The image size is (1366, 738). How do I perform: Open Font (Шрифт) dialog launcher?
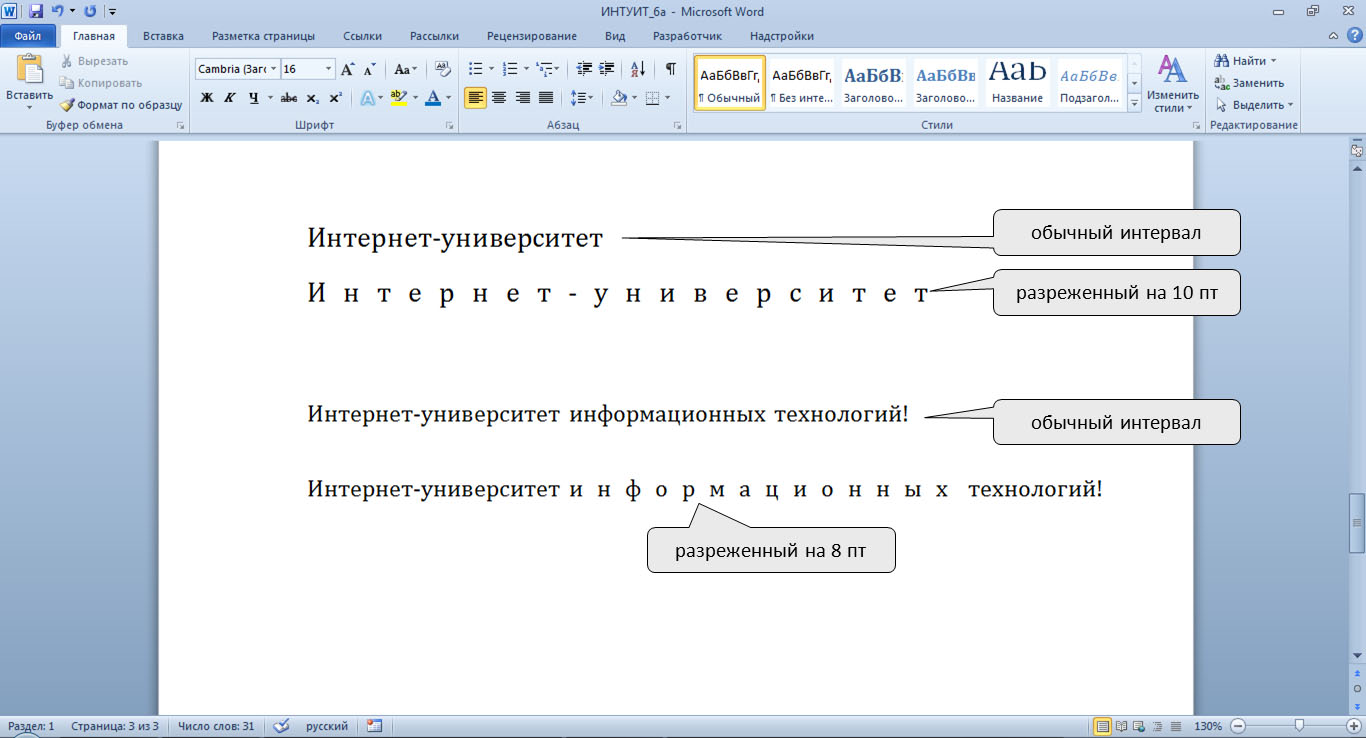(450, 126)
